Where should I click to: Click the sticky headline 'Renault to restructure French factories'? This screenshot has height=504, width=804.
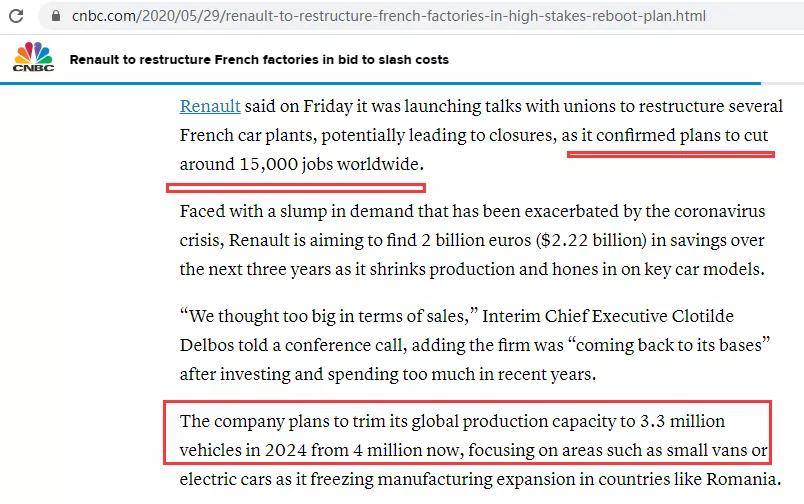[x=259, y=59]
